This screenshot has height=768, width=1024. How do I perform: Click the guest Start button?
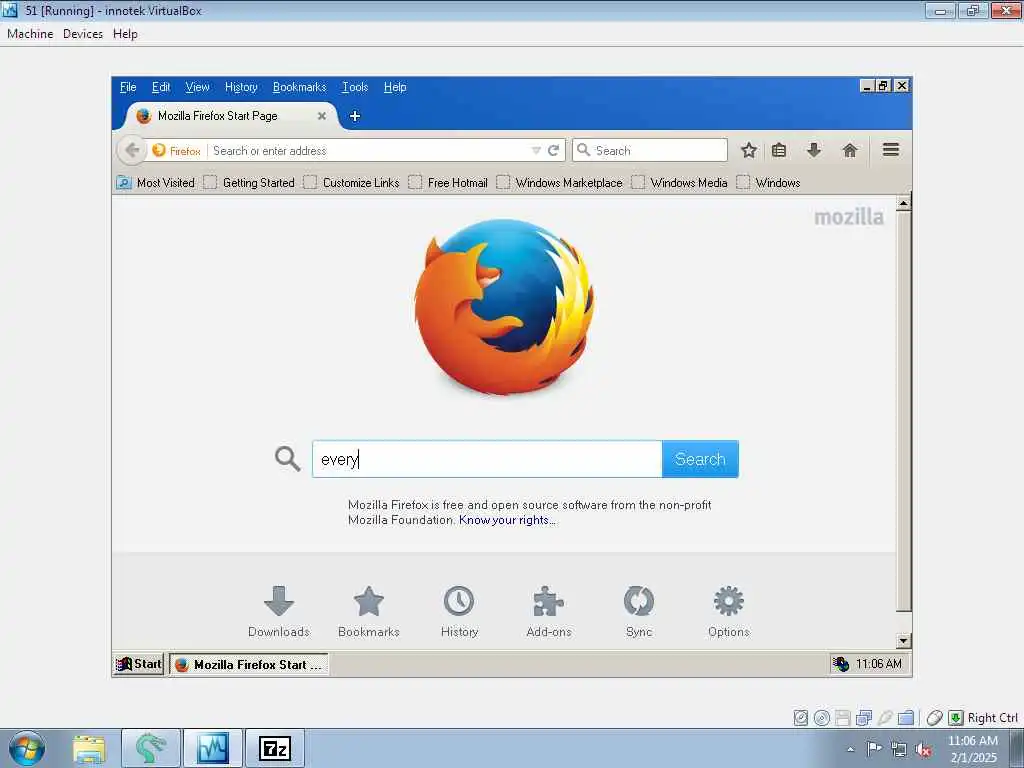tap(138, 664)
